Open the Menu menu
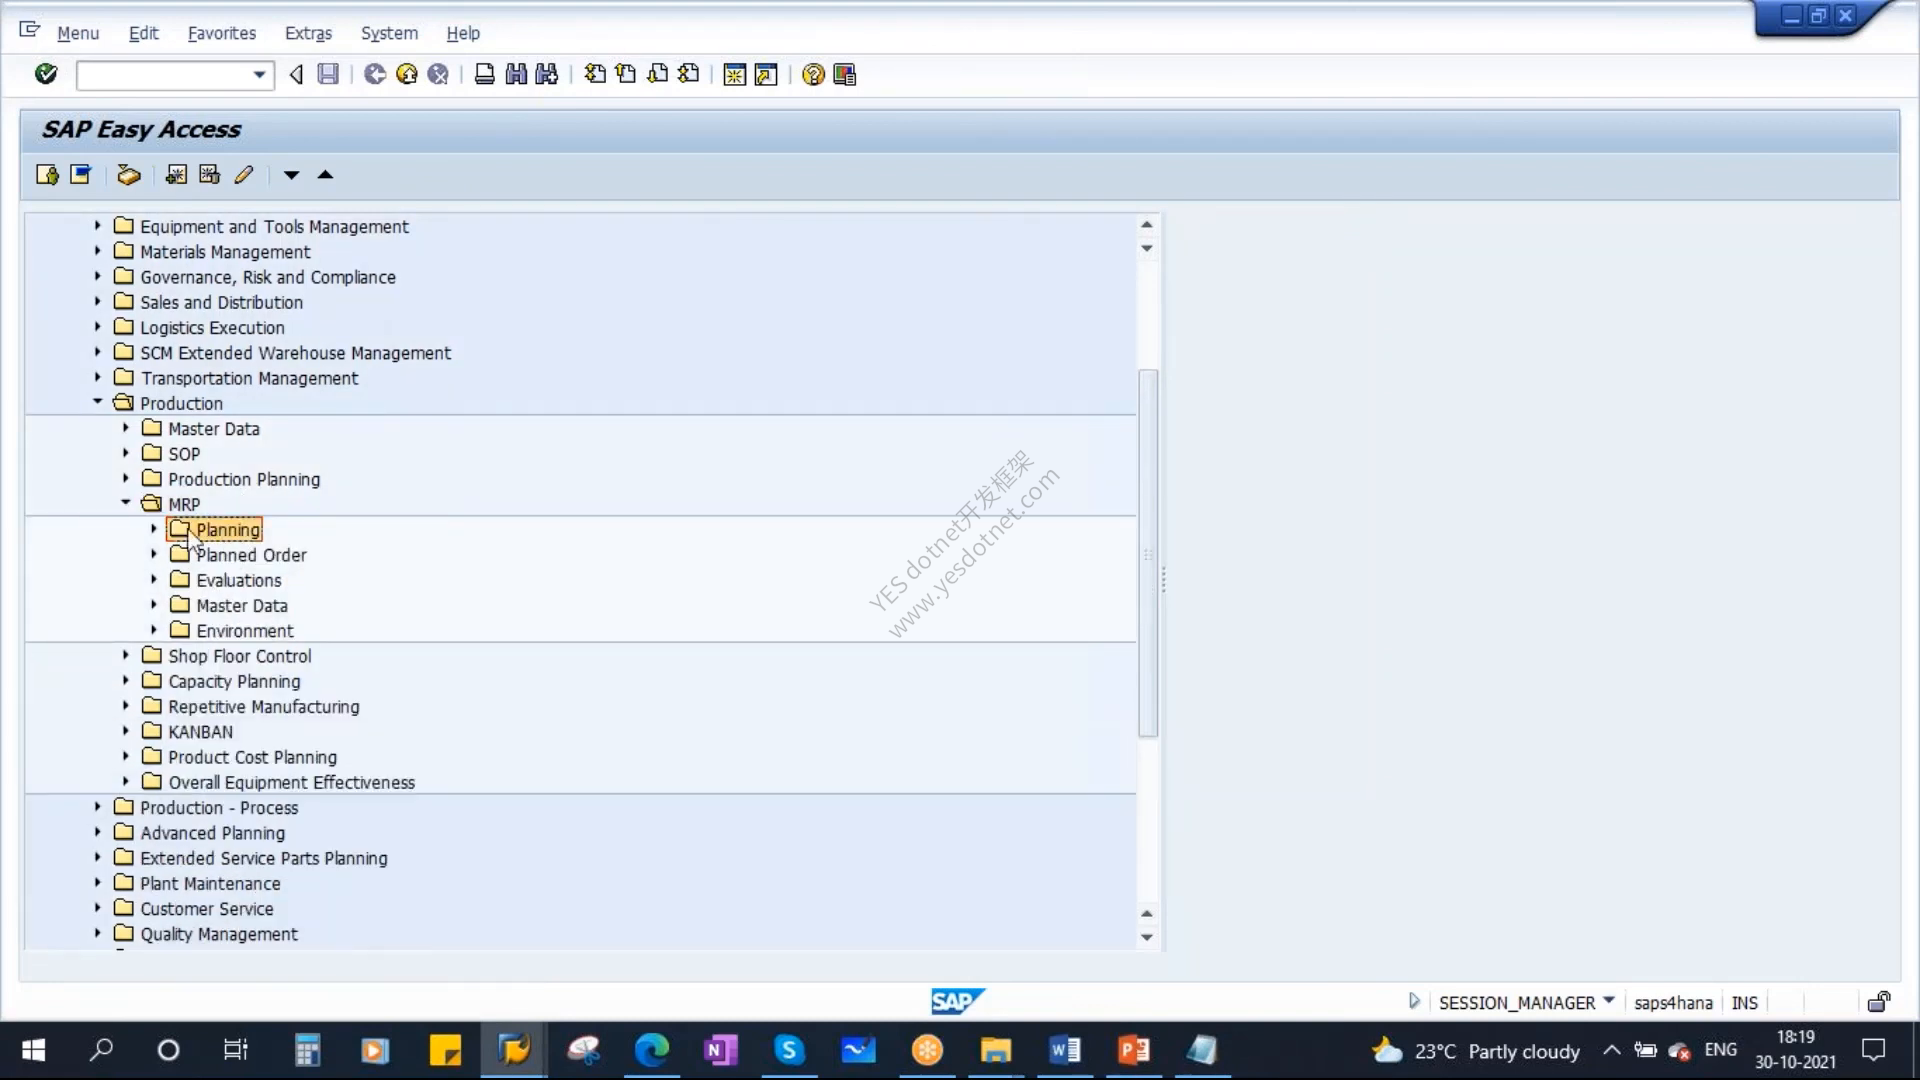Viewport: 1920px width, 1080px height. pyautogui.click(x=78, y=33)
